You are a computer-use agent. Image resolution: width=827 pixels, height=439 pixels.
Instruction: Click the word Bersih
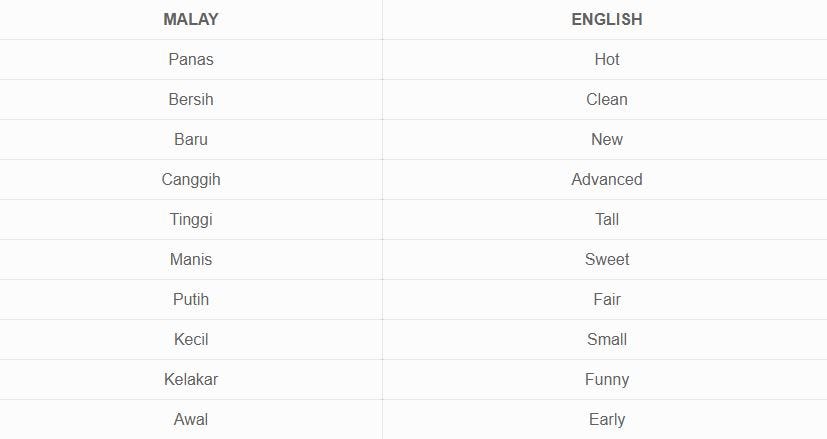click(191, 99)
